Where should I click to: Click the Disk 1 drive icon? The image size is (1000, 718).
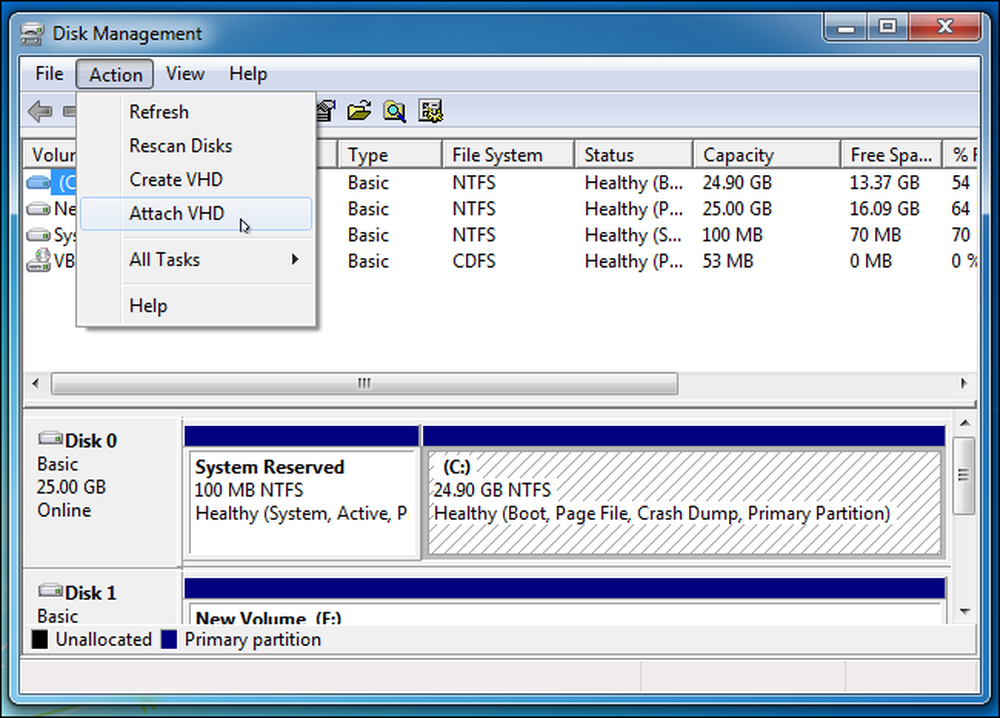click(x=50, y=590)
